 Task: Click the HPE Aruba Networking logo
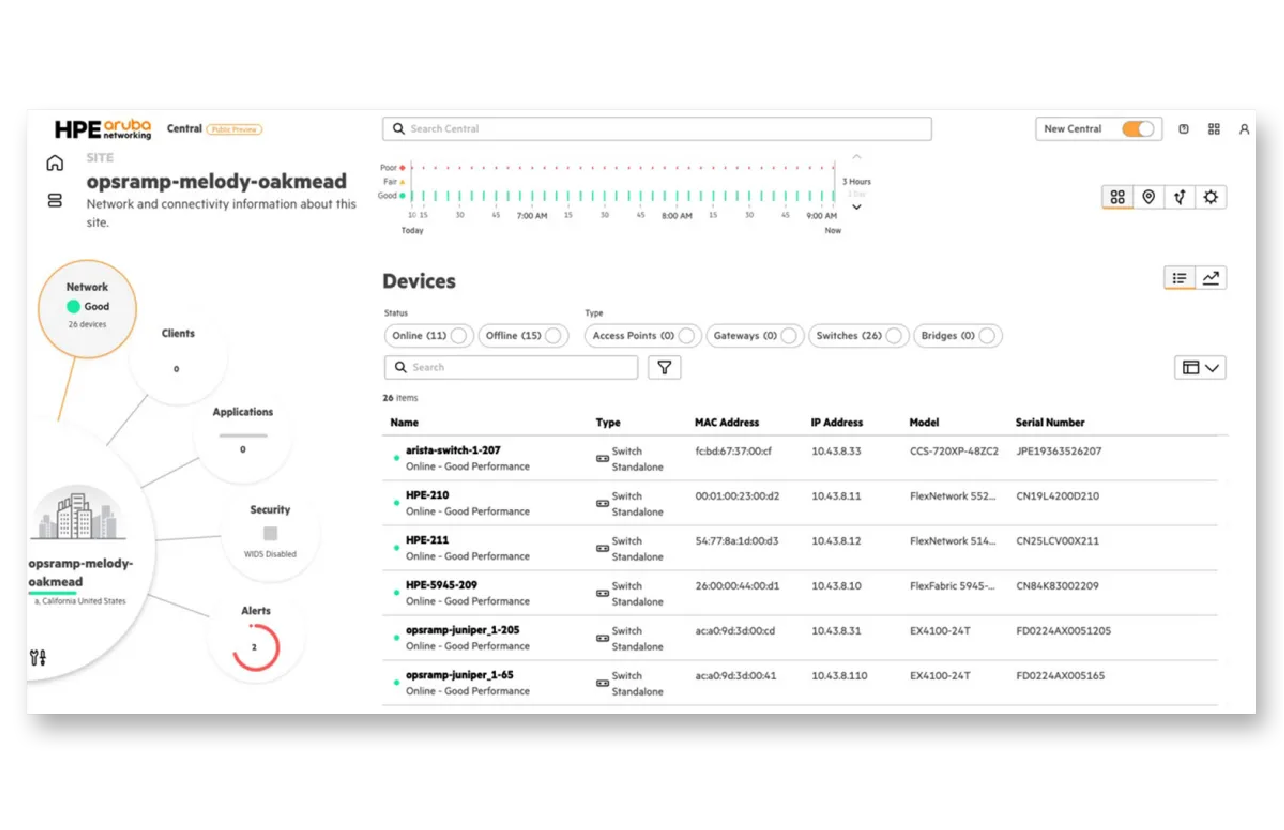[103, 129]
